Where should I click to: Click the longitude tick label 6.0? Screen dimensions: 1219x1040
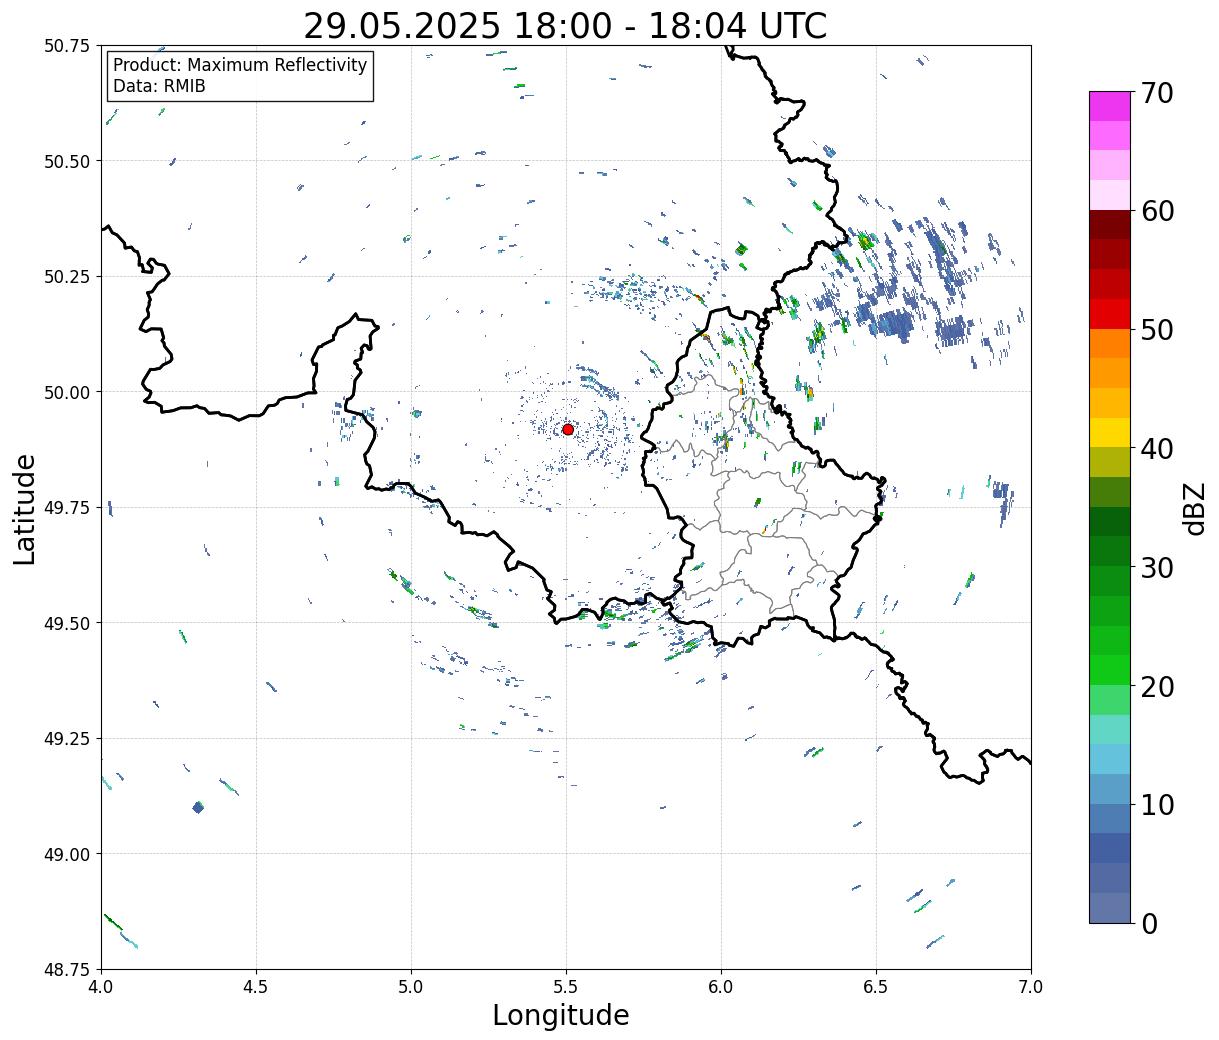tap(721, 987)
